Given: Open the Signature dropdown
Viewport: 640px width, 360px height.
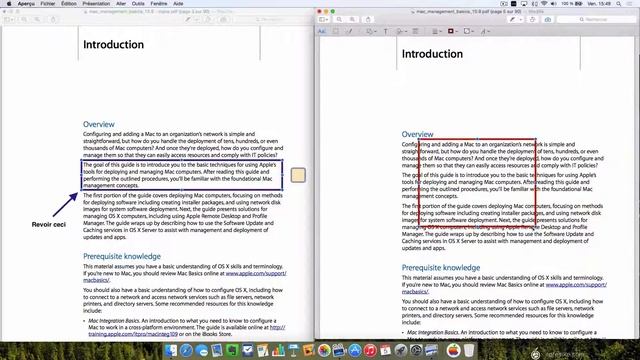Looking at the screenshot, I should pos(401,31).
